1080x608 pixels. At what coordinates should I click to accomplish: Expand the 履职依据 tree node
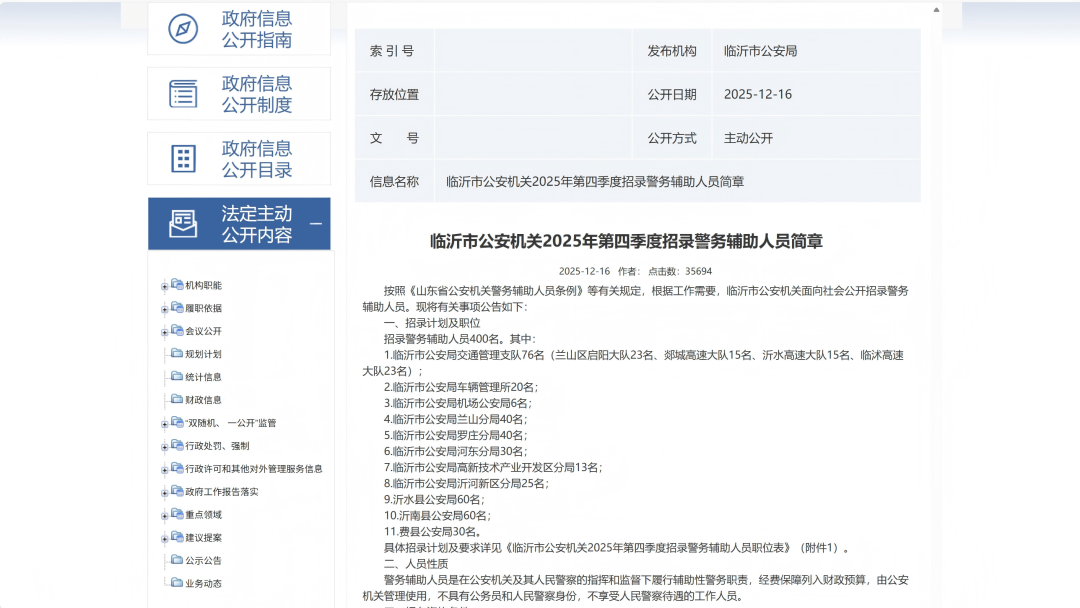pyautogui.click(x=165, y=309)
